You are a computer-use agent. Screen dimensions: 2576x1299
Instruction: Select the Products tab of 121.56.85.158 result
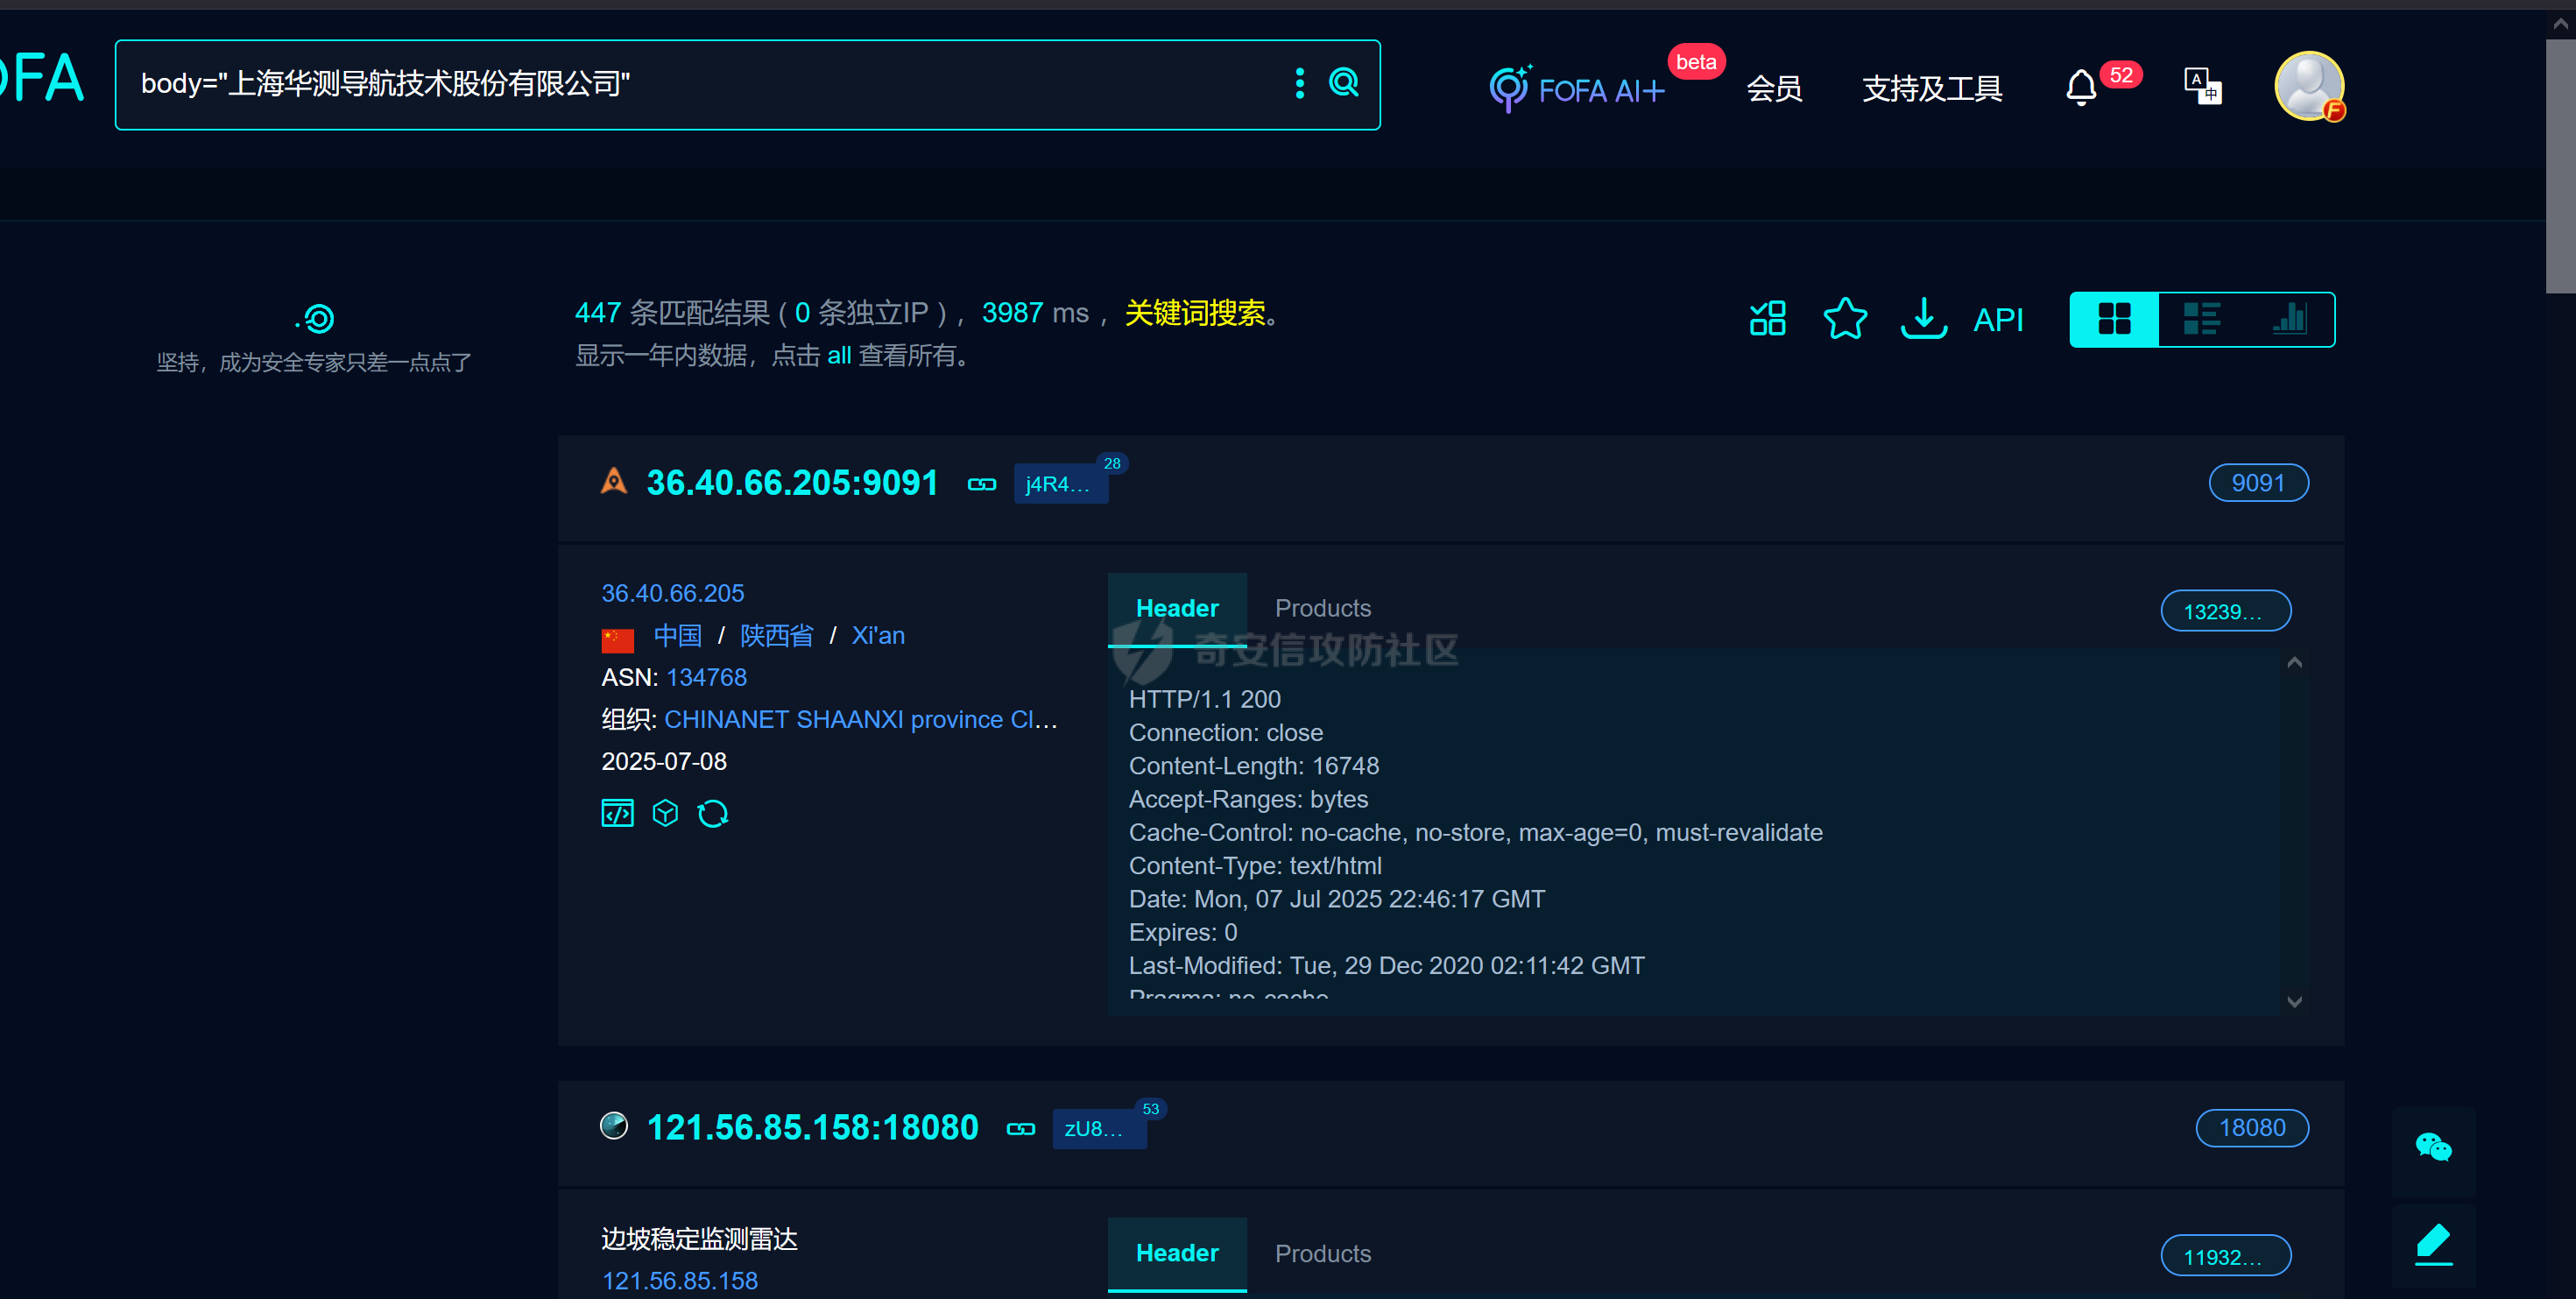(1322, 1253)
